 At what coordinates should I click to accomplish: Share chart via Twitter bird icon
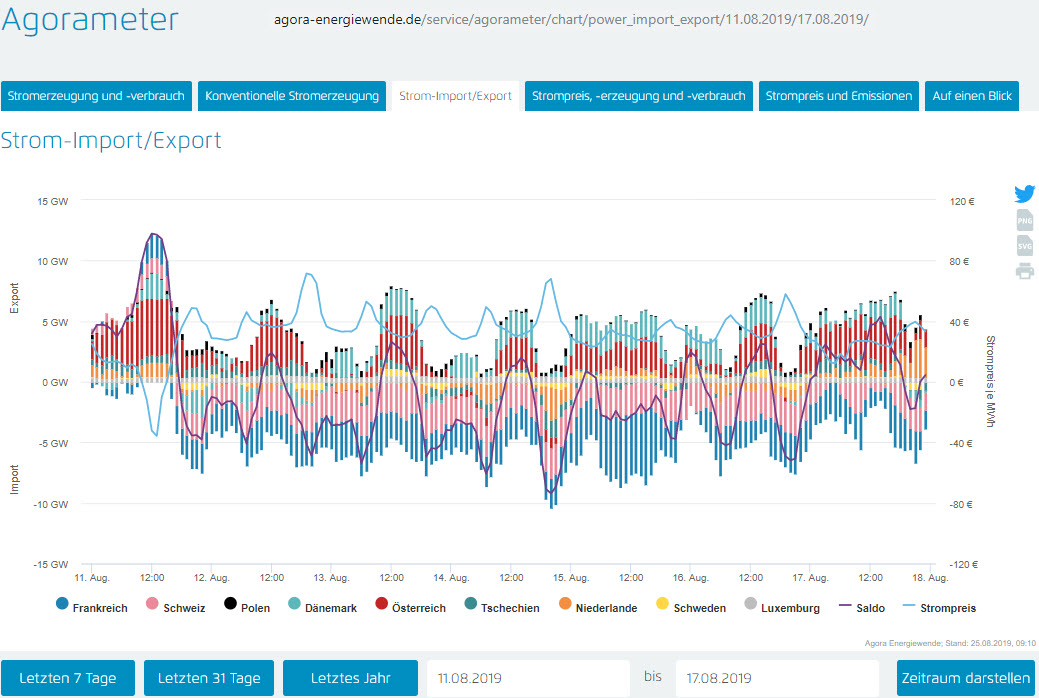[1025, 194]
